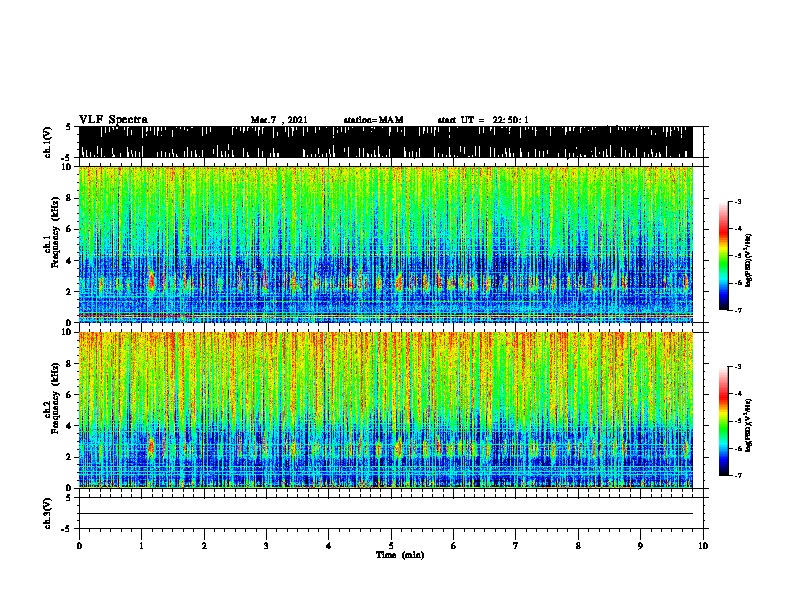Screen dimensions: 792x612
Task: Select the date text "Mar.7 , 2021"
Action: pyautogui.click(x=279, y=120)
